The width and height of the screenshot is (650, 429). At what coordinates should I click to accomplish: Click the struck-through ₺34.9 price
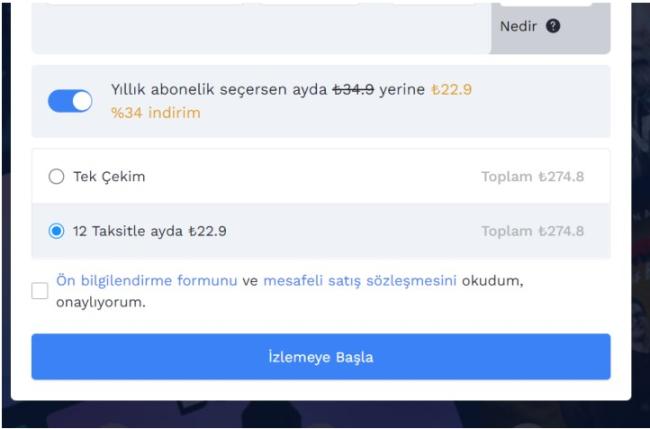[x=353, y=90]
